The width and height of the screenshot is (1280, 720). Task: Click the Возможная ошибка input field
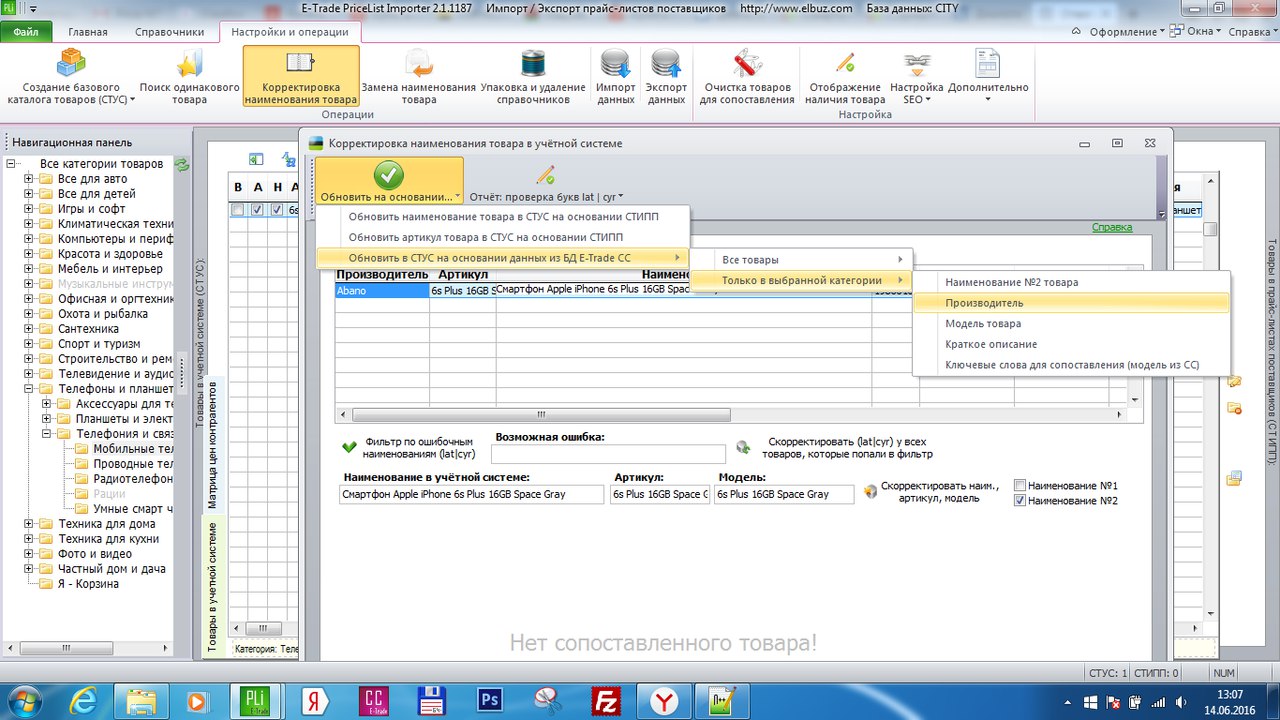610,455
